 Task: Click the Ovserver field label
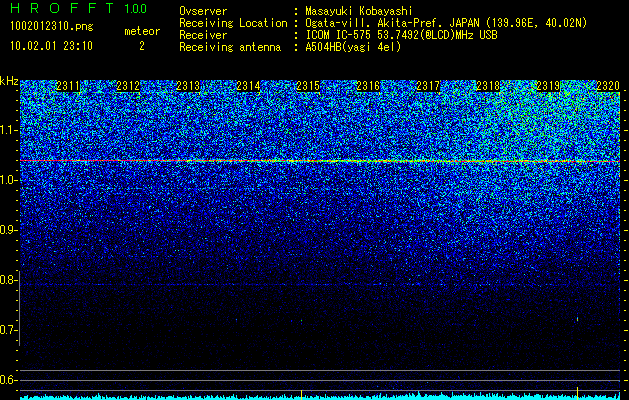tap(203, 11)
